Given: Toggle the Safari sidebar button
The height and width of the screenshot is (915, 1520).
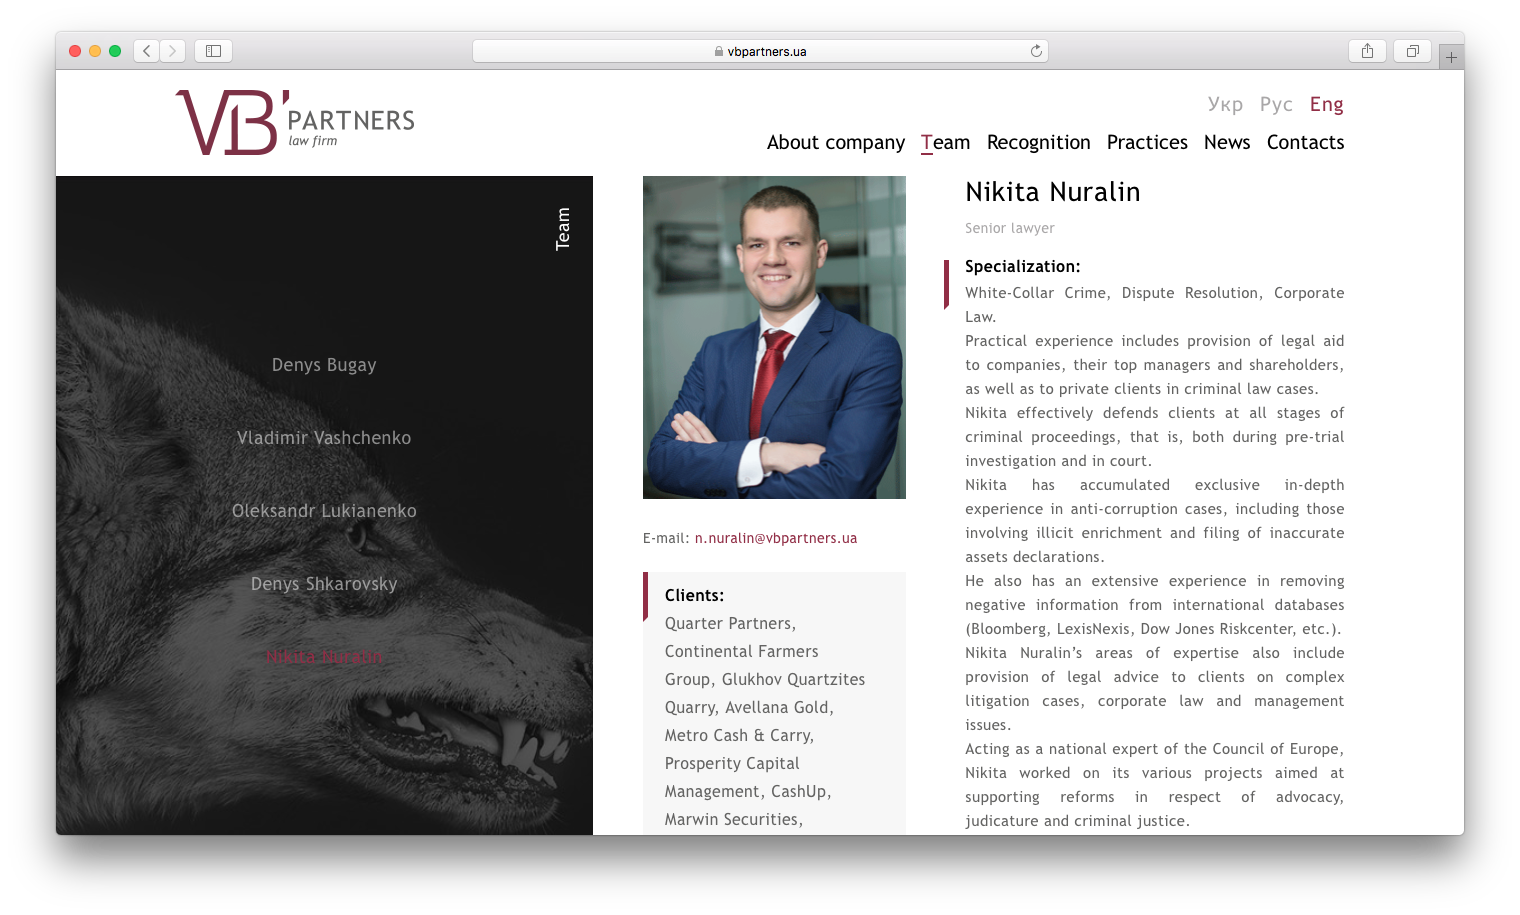Looking at the screenshot, I should [213, 51].
